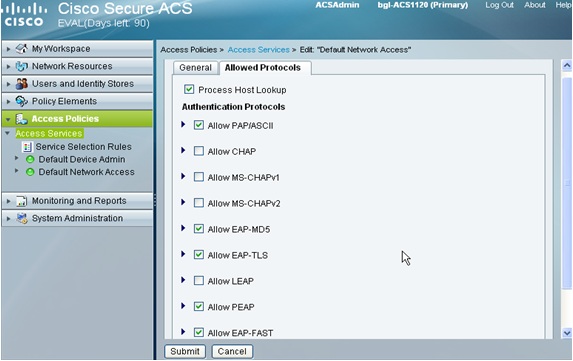573x361 pixels.
Task: Expand Allow PAP/ASCII options triangle
Action: click(x=183, y=125)
